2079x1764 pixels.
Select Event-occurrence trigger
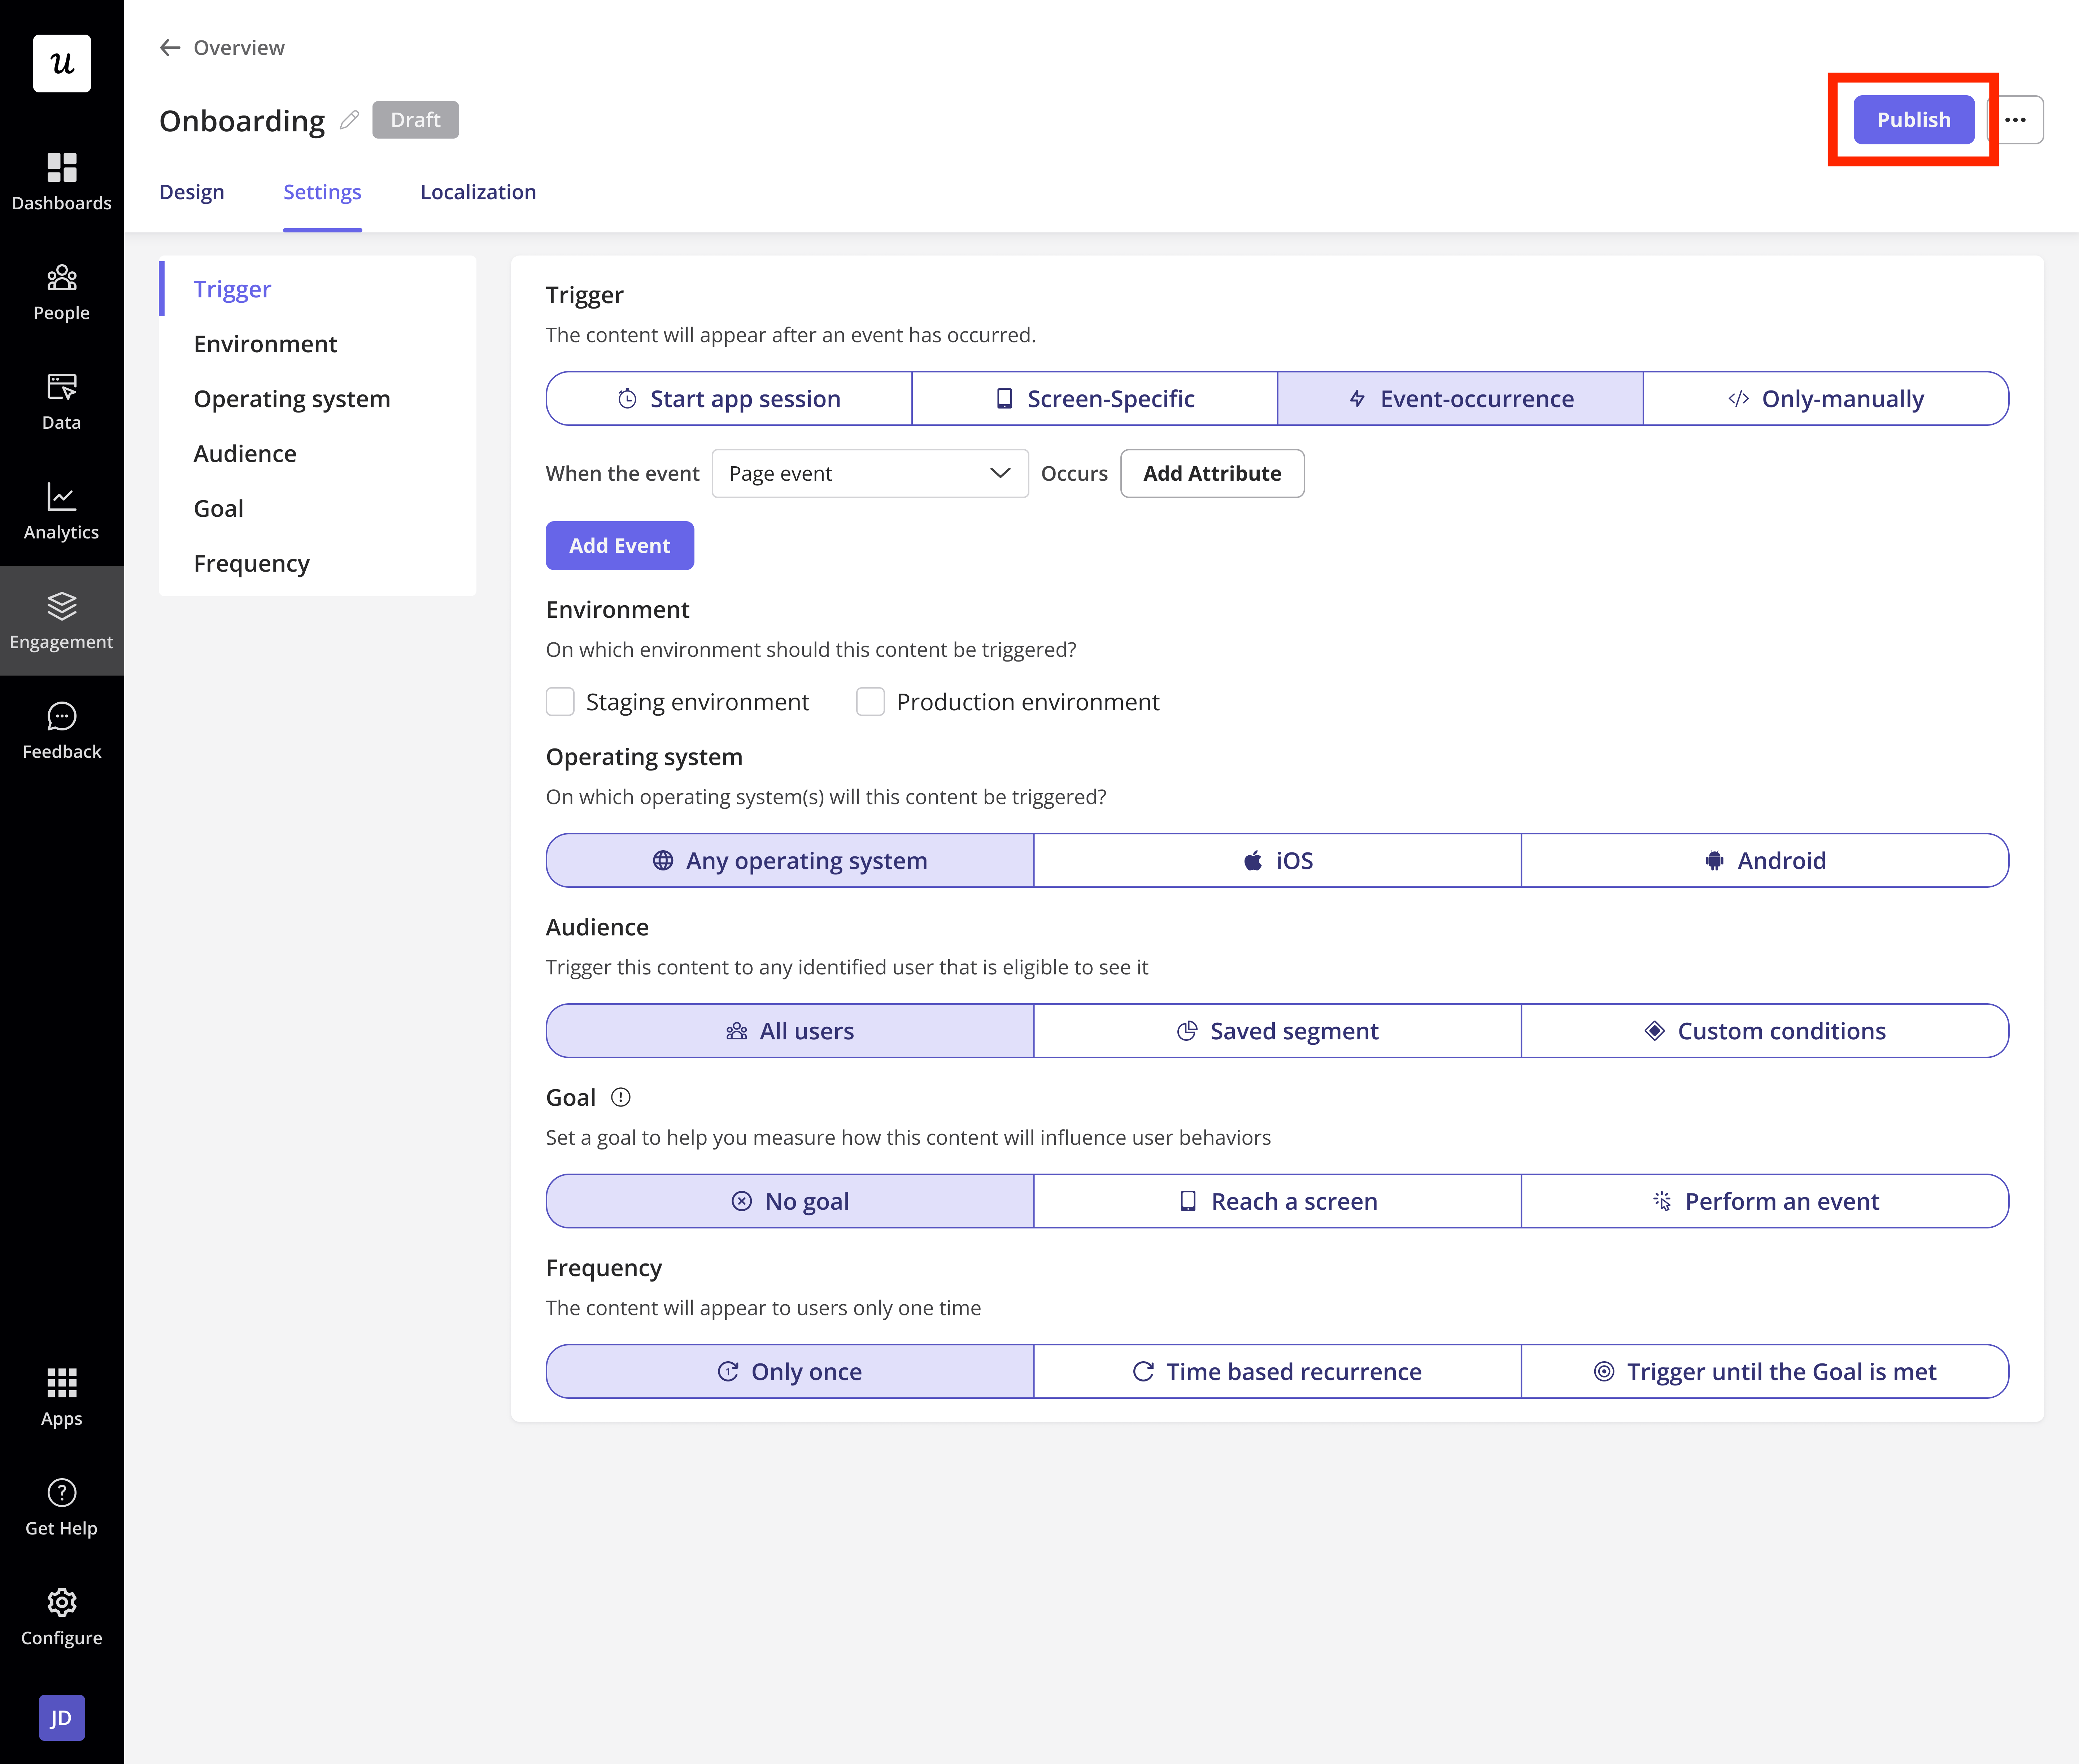tap(1461, 399)
